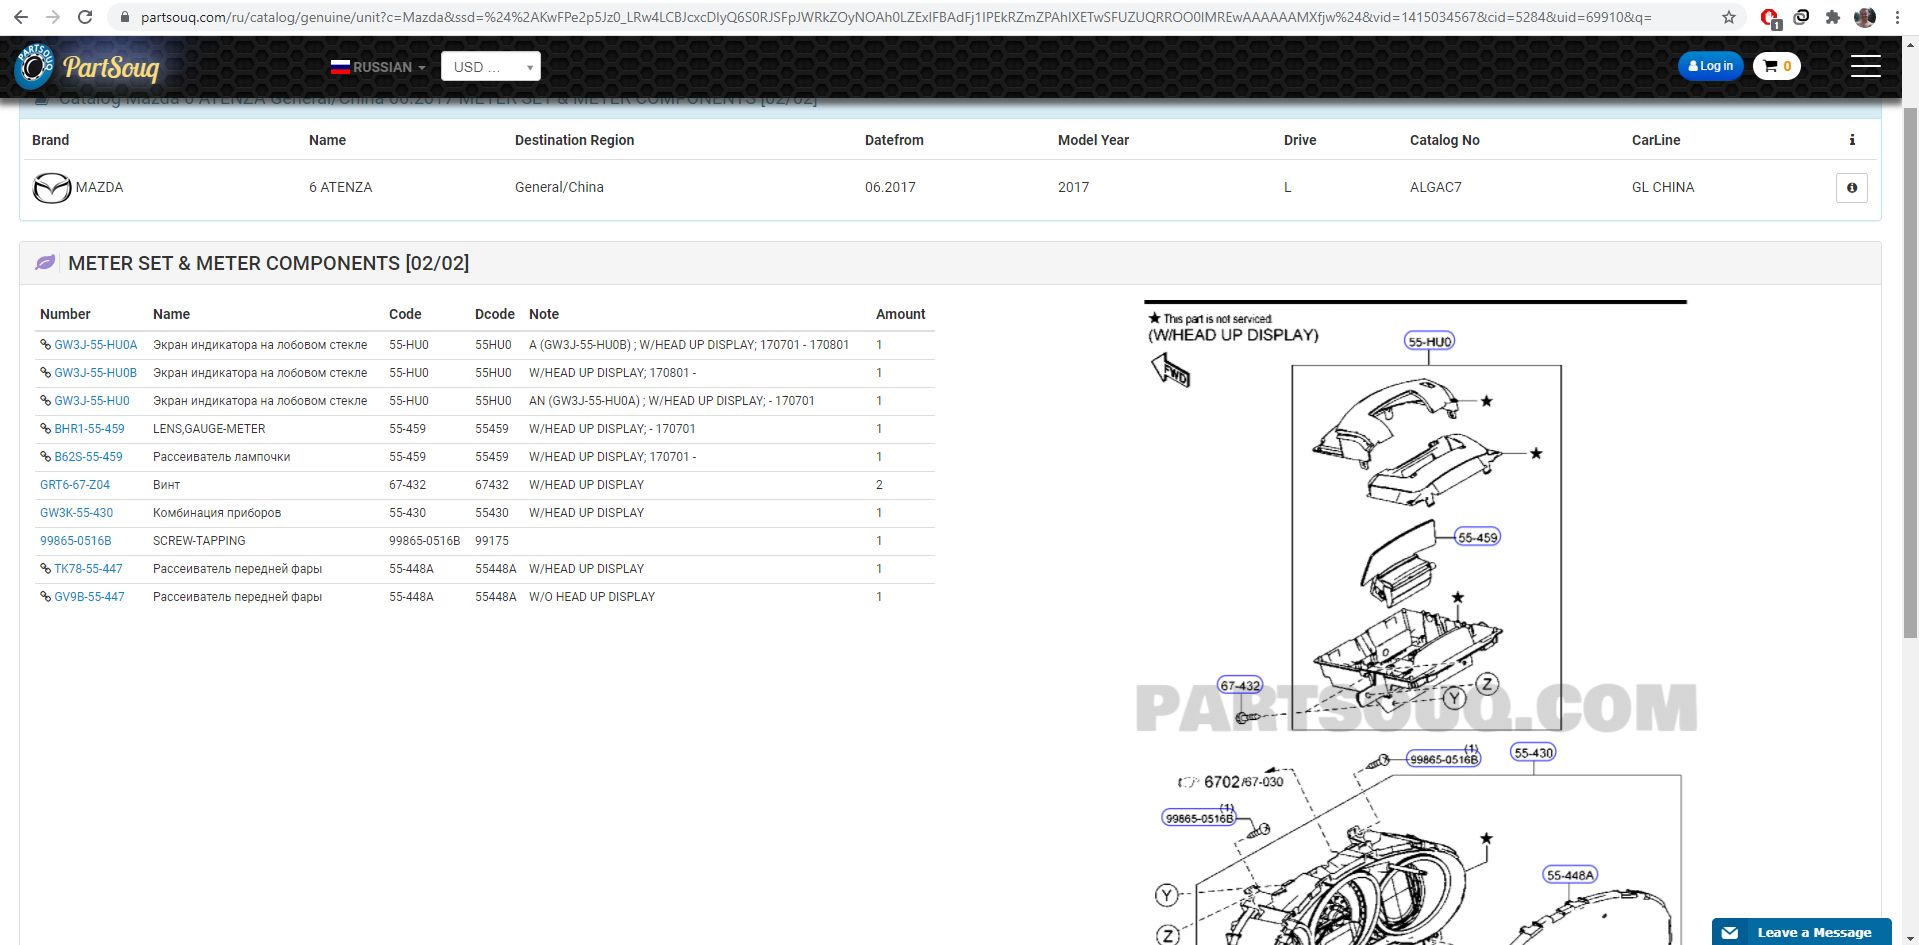Open part GV9B-55-447 link
1919x945 pixels.
click(x=89, y=597)
